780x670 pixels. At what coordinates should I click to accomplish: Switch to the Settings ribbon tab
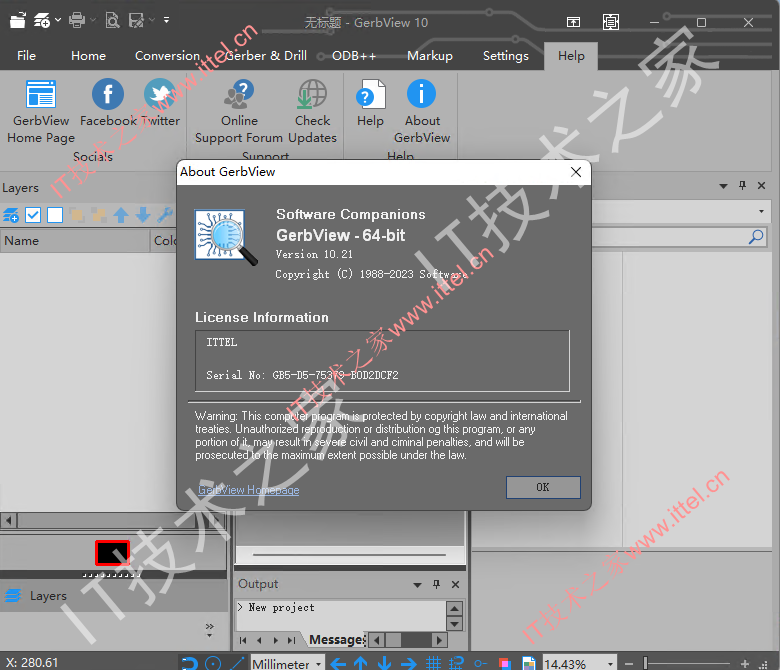(505, 56)
